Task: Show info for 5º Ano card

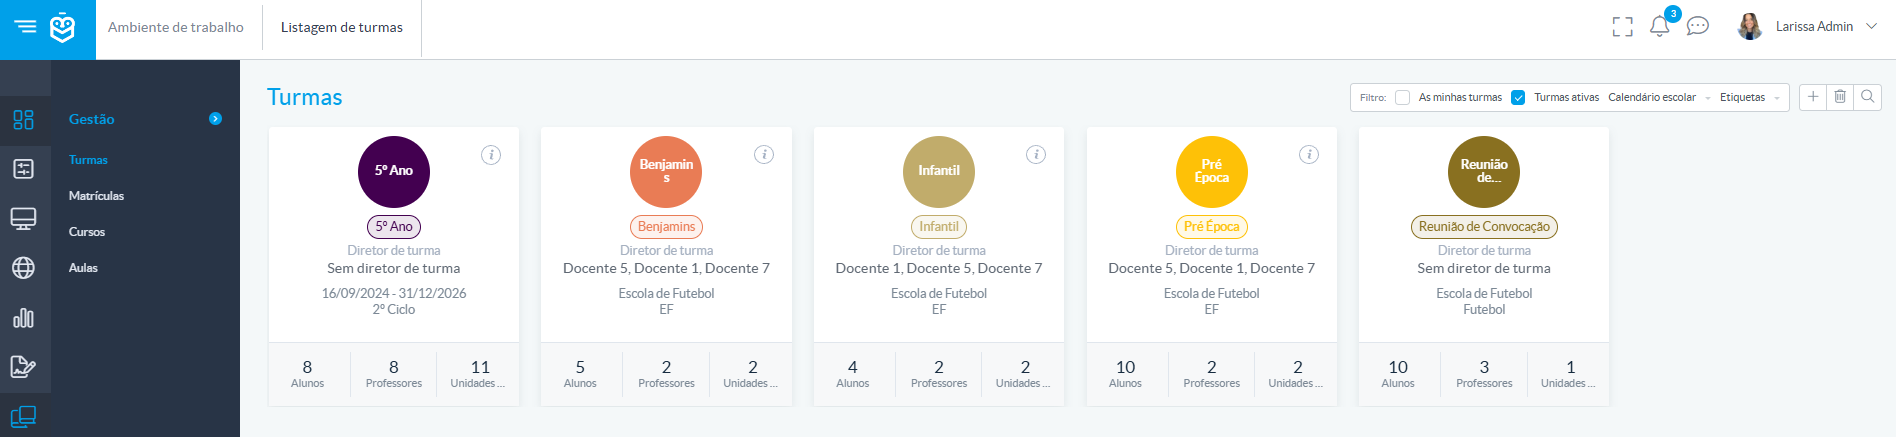Action: pos(491,155)
